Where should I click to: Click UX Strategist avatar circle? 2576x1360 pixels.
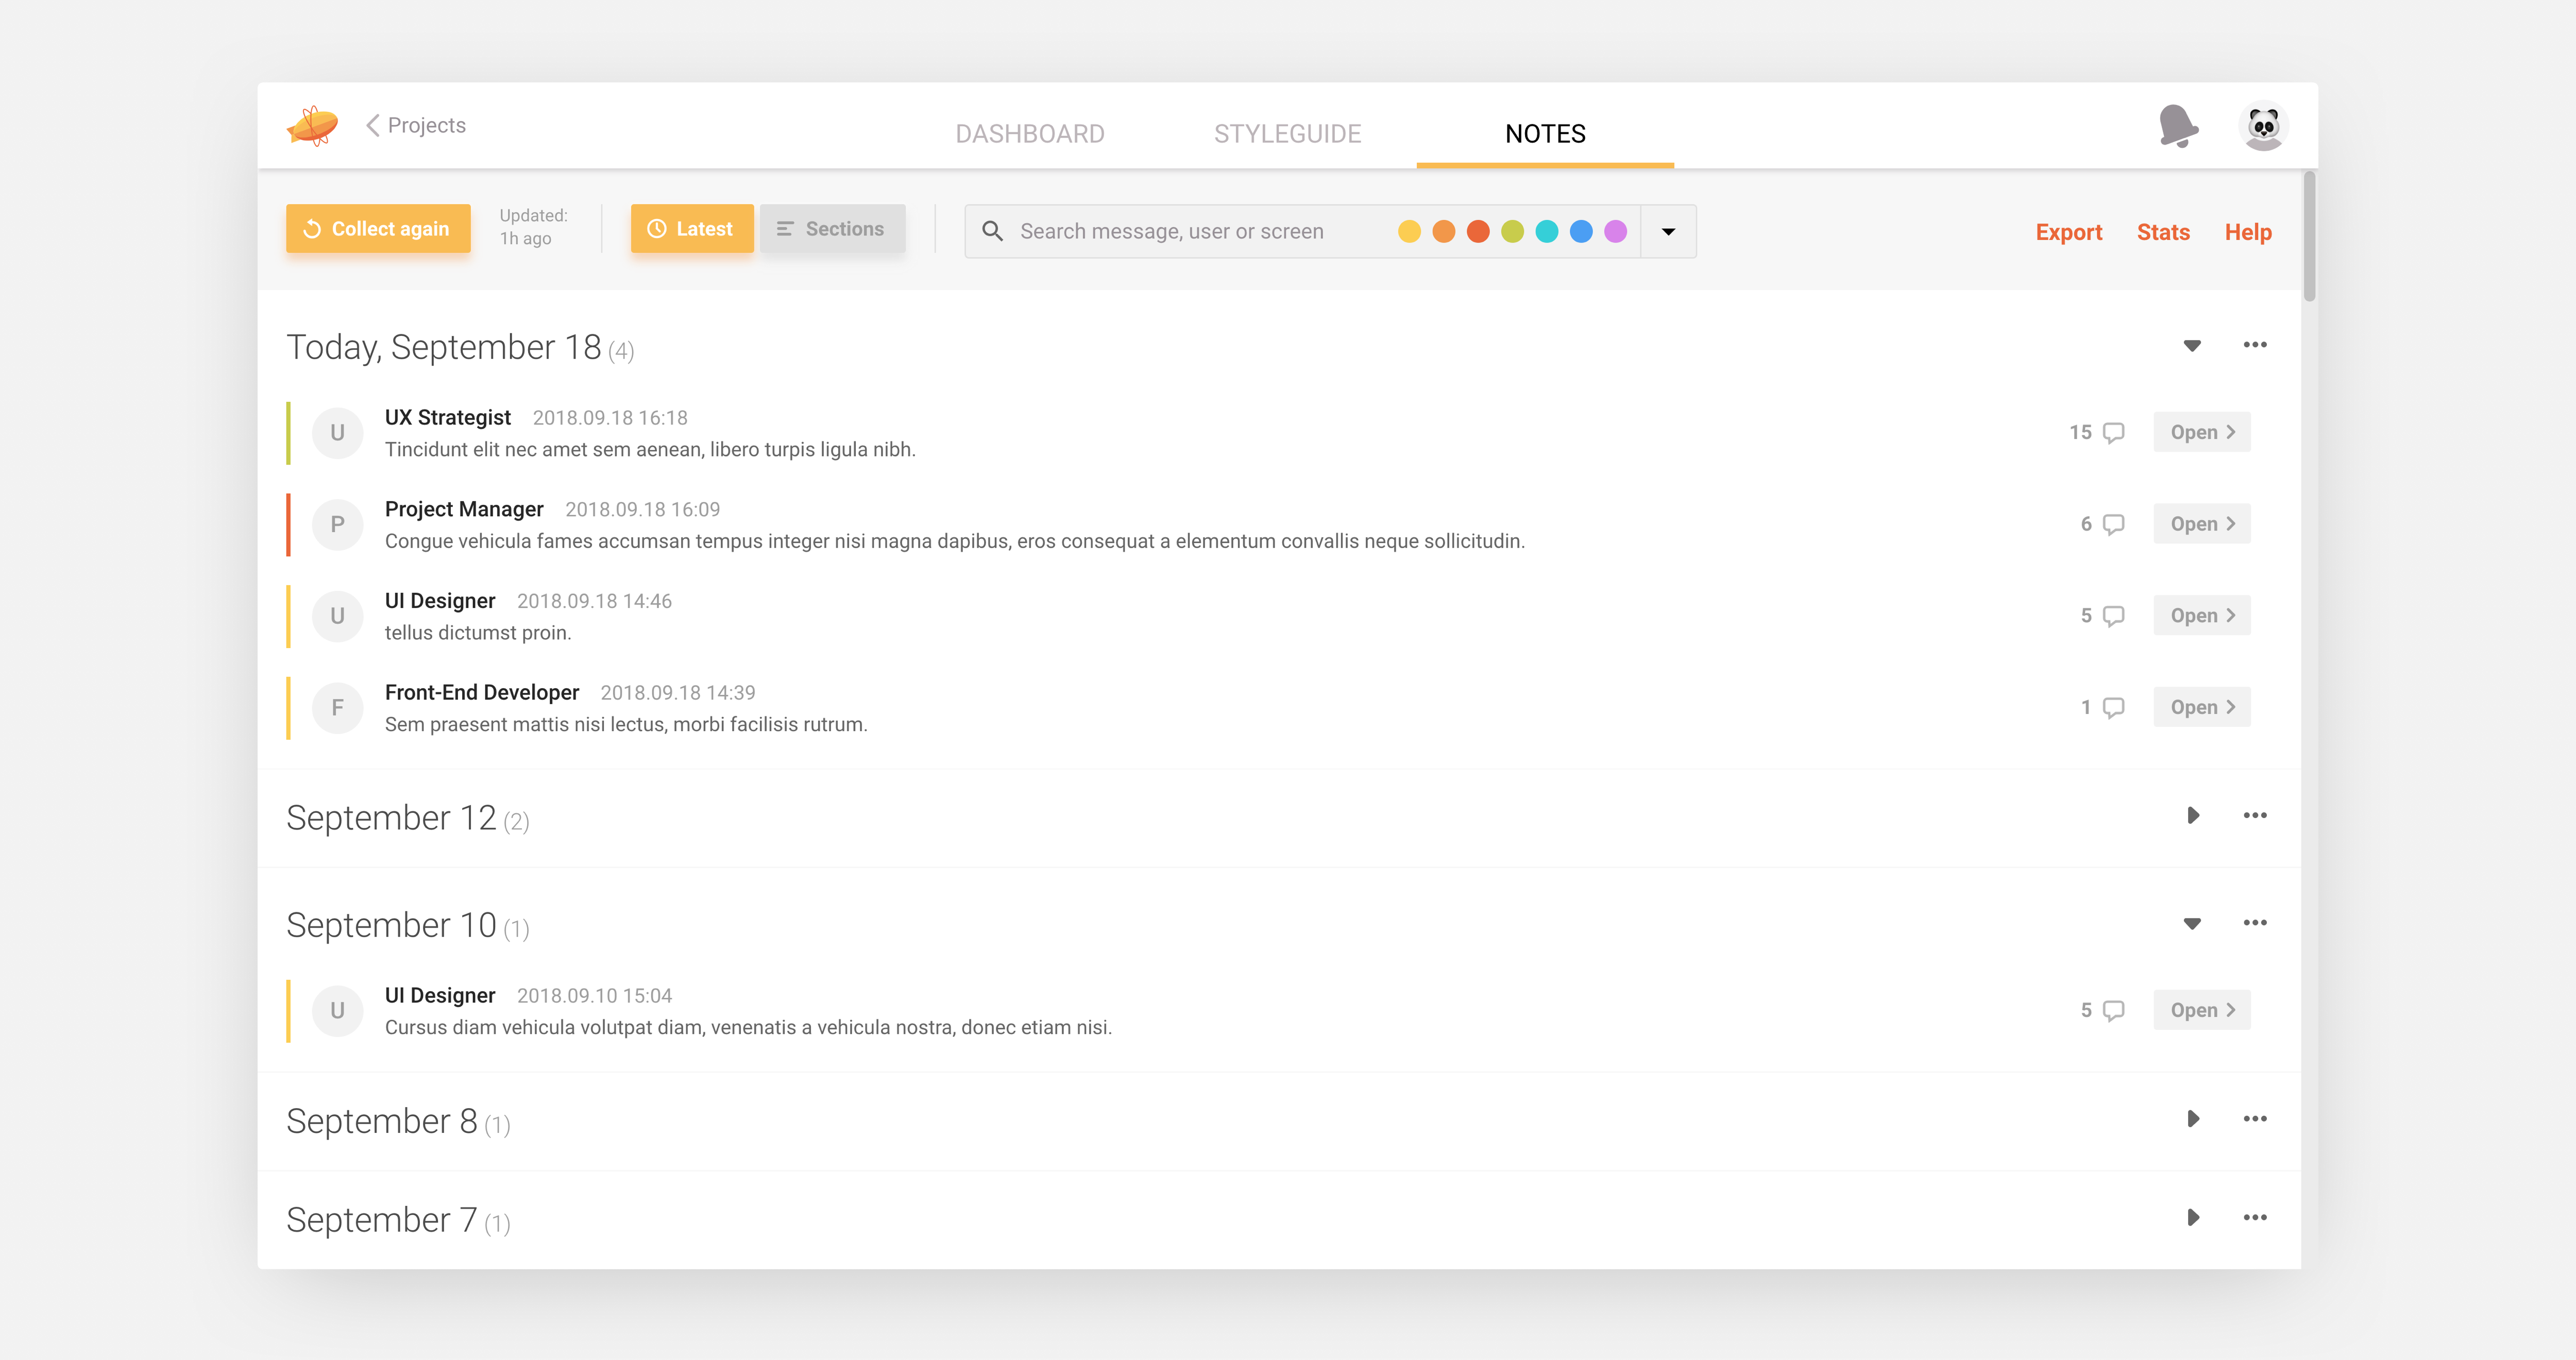pyautogui.click(x=337, y=433)
